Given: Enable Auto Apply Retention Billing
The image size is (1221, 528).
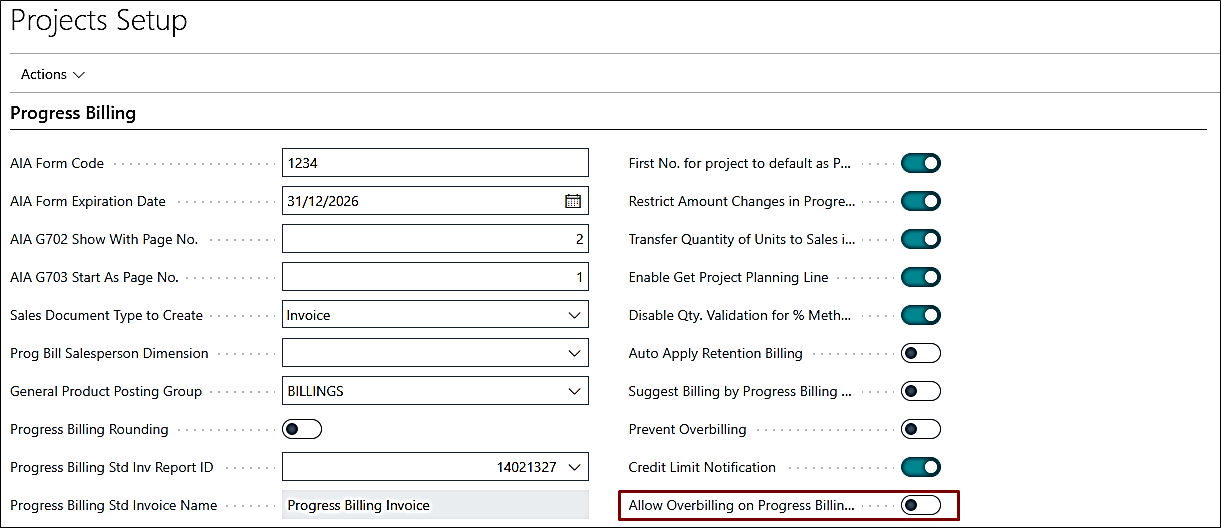Looking at the screenshot, I should pyautogui.click(x=920, y=353).
